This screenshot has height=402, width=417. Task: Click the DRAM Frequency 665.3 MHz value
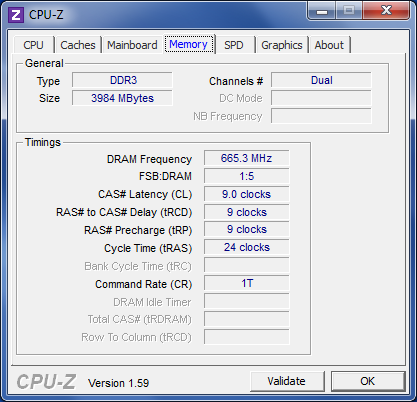246,158
